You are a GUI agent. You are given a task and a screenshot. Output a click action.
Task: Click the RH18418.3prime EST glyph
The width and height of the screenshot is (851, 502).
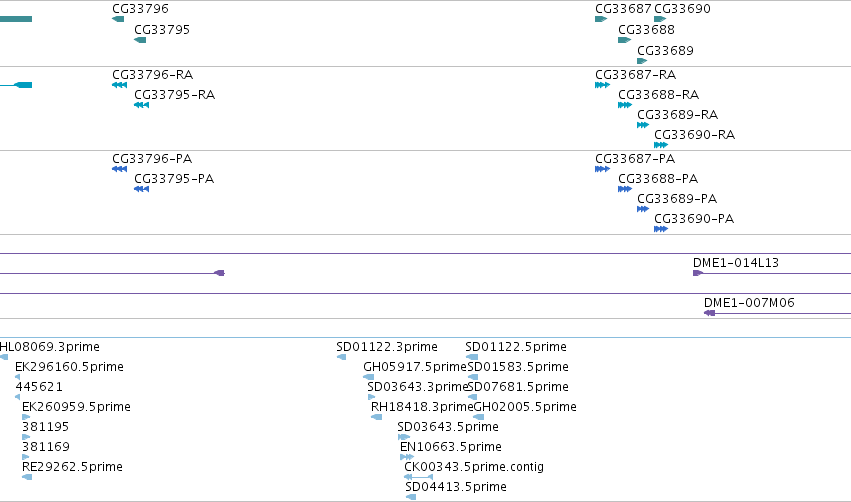(x=377, y=417)
